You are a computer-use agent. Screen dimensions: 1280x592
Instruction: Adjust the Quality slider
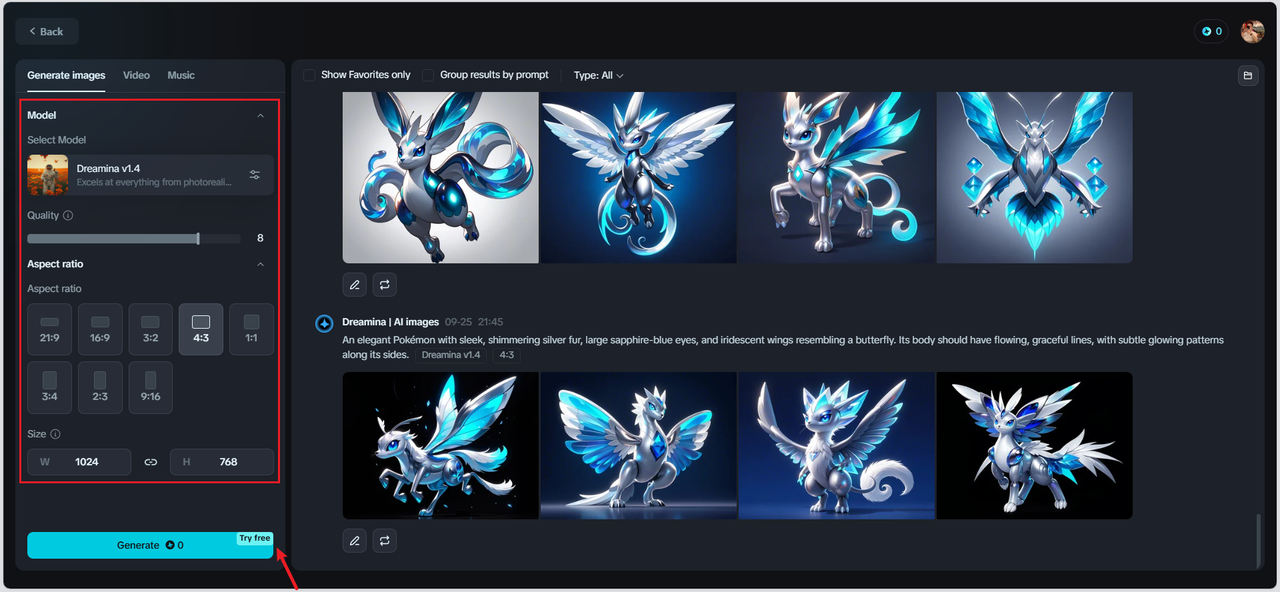133,239
